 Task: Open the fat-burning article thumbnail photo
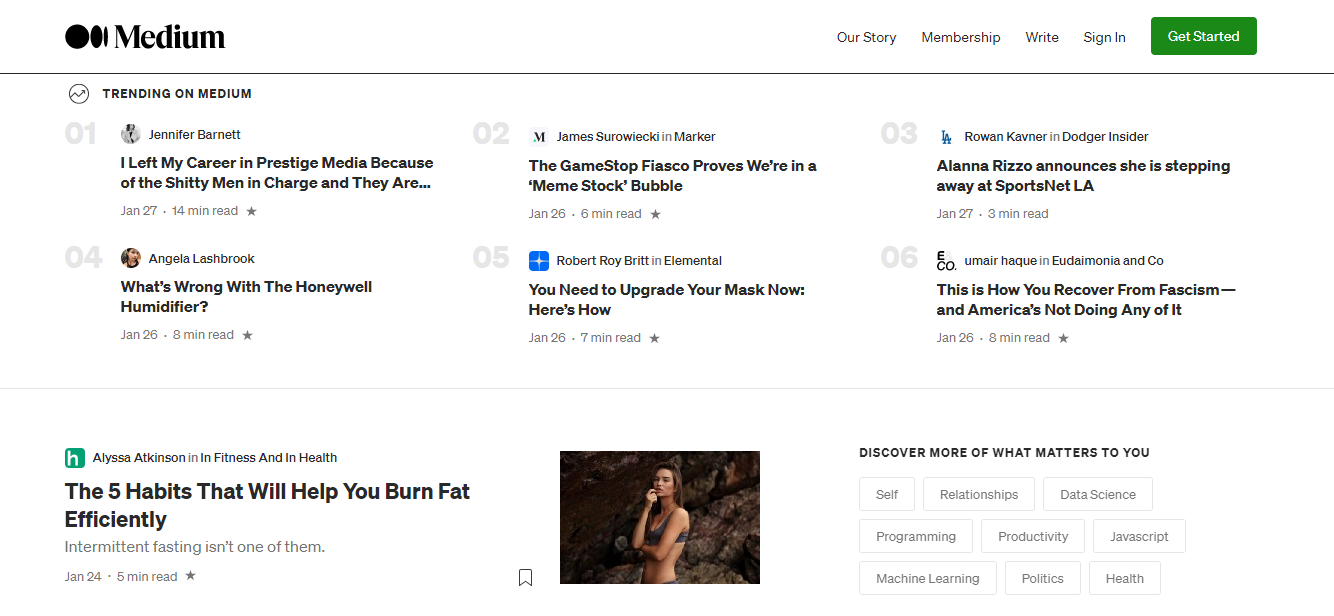coord(660,518)
